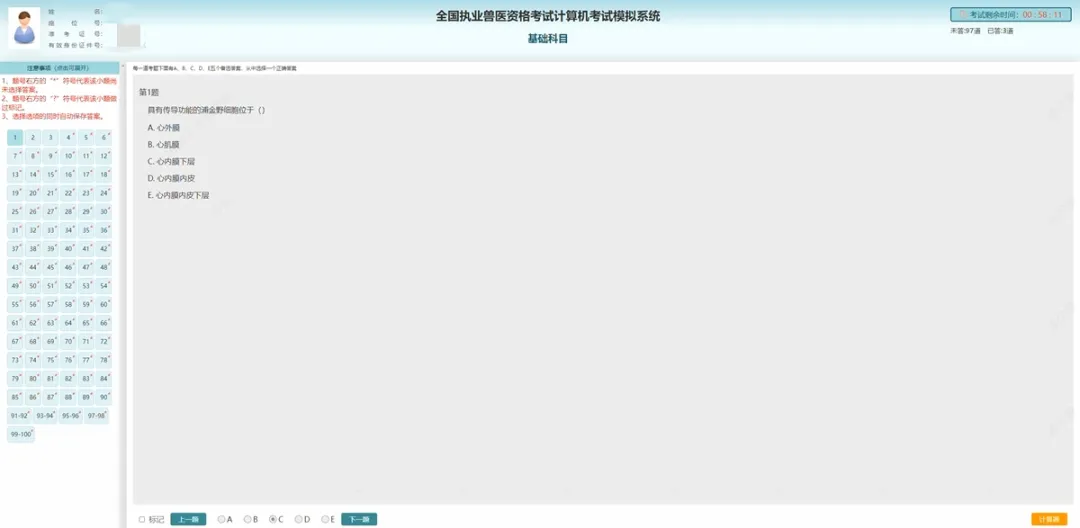Open the orange calculator button

pos(1049,519)
